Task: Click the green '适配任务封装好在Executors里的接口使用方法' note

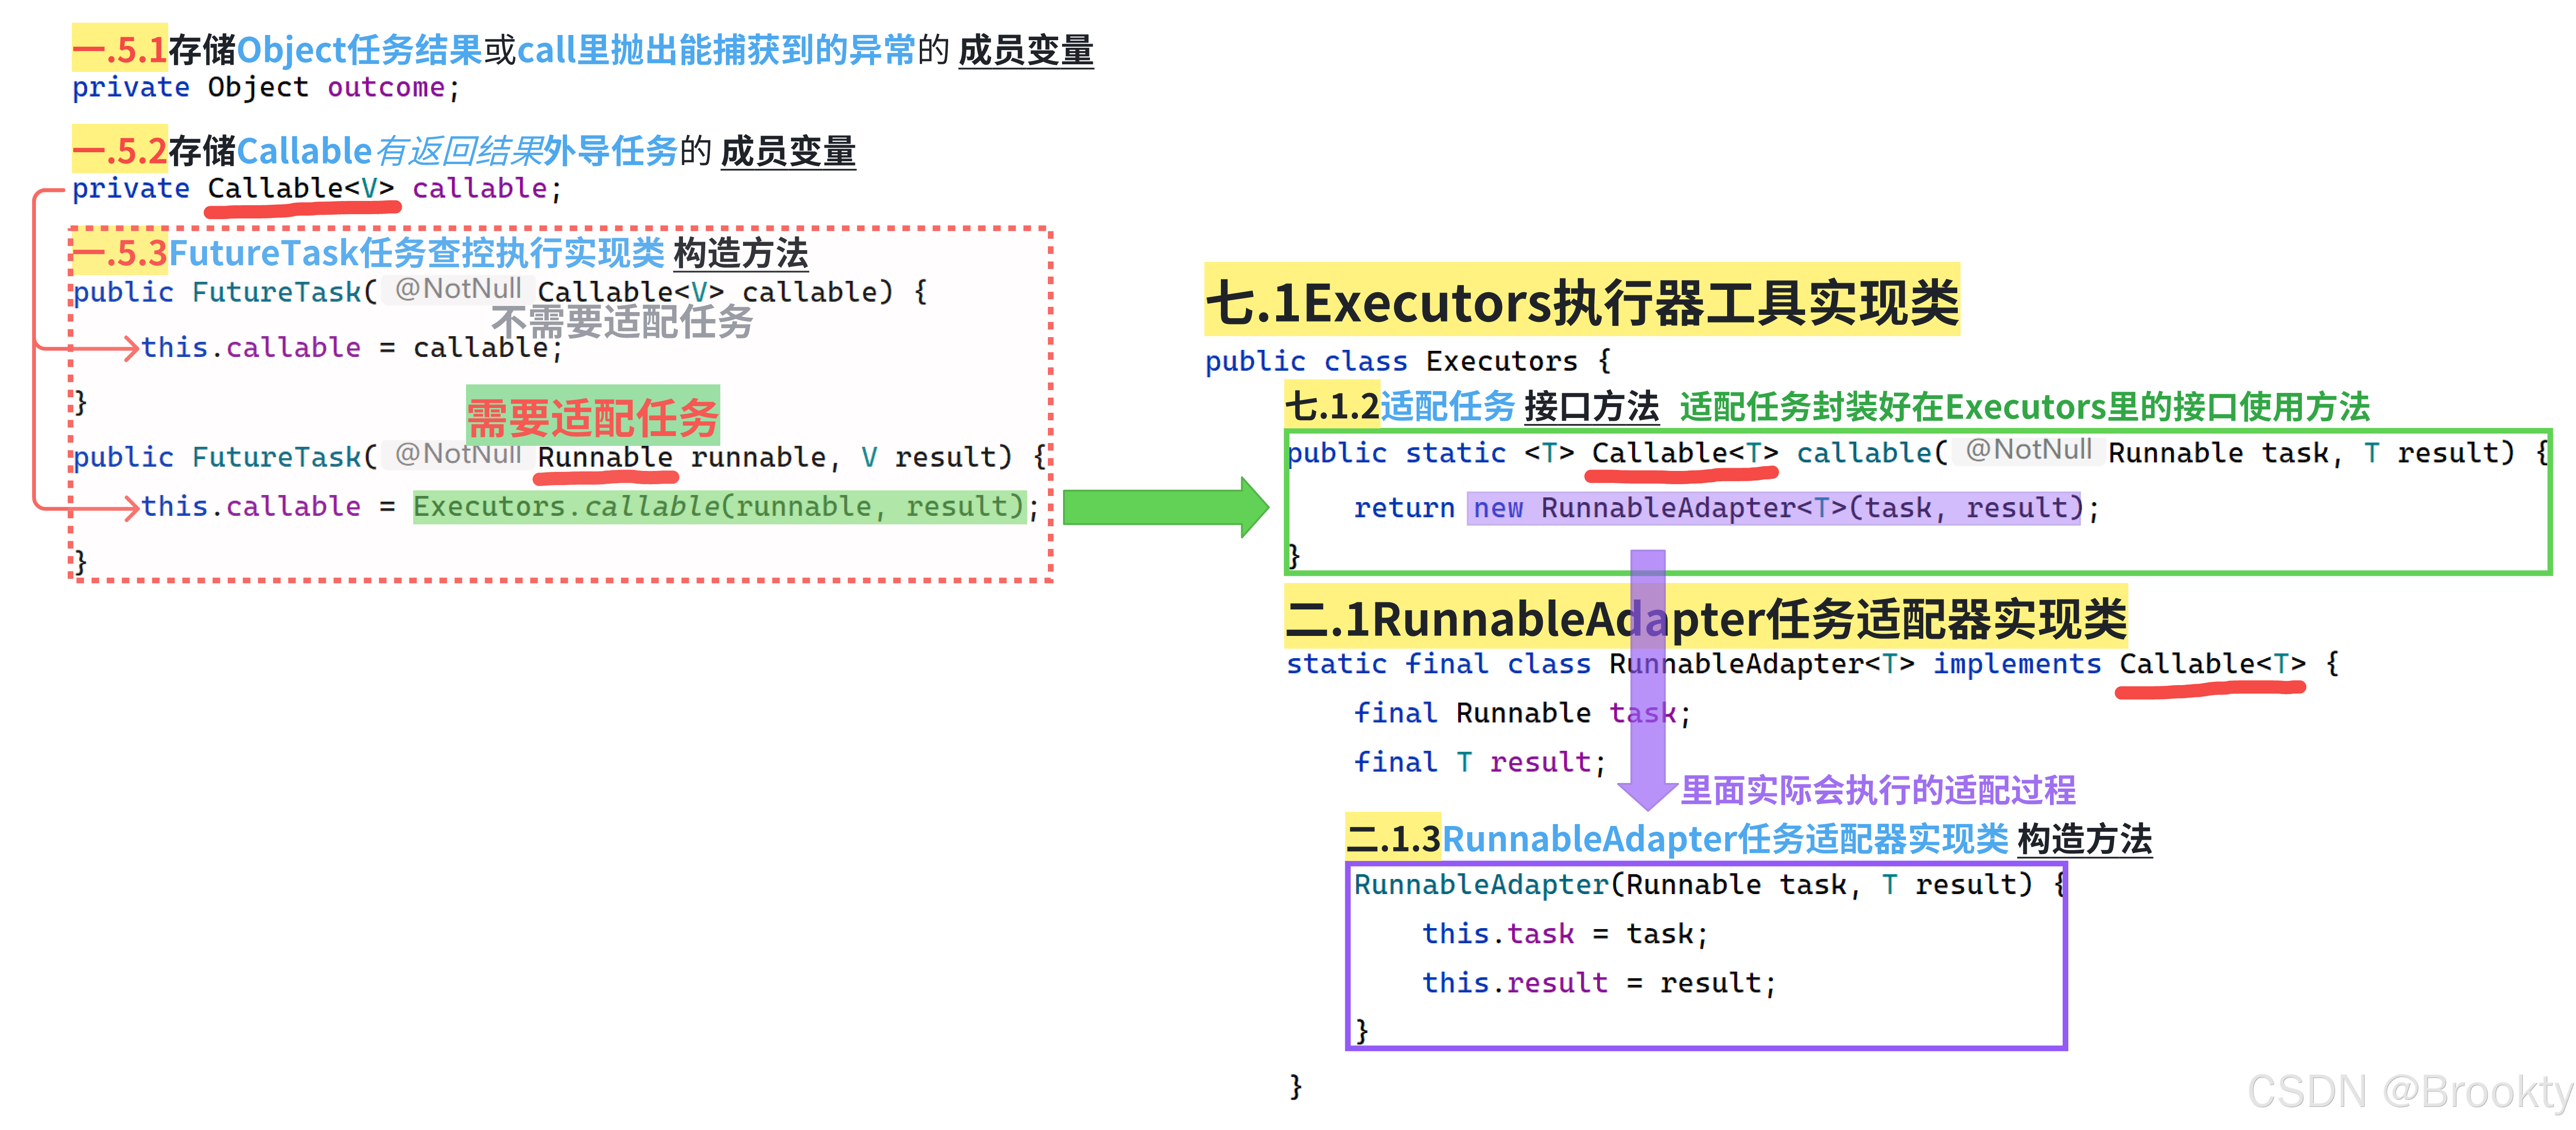Action: tap(2024, 407)
